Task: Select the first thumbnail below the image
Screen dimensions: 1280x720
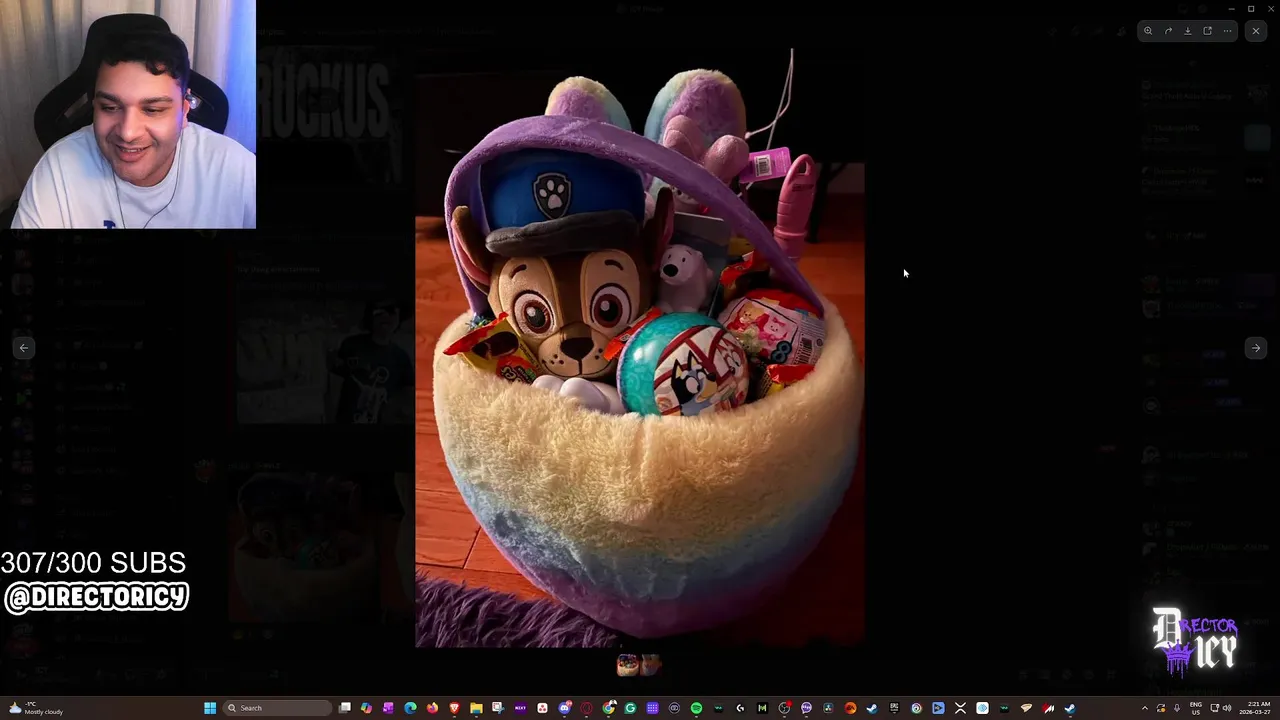Action: (x=627, y=665)
